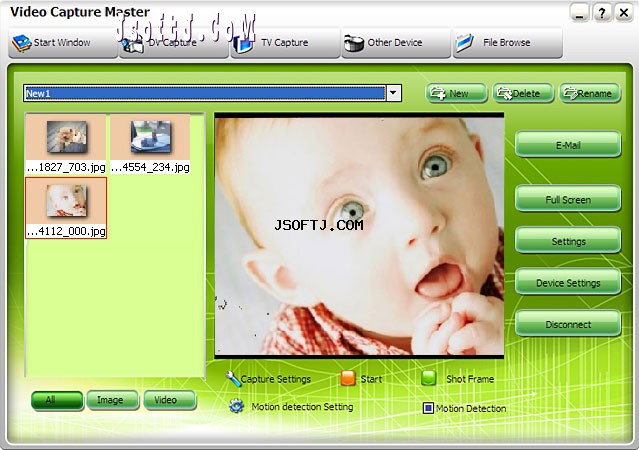This screenshot has height=450, width=639.
Task: Open the Start Window tab
Action: click(63, 43)
